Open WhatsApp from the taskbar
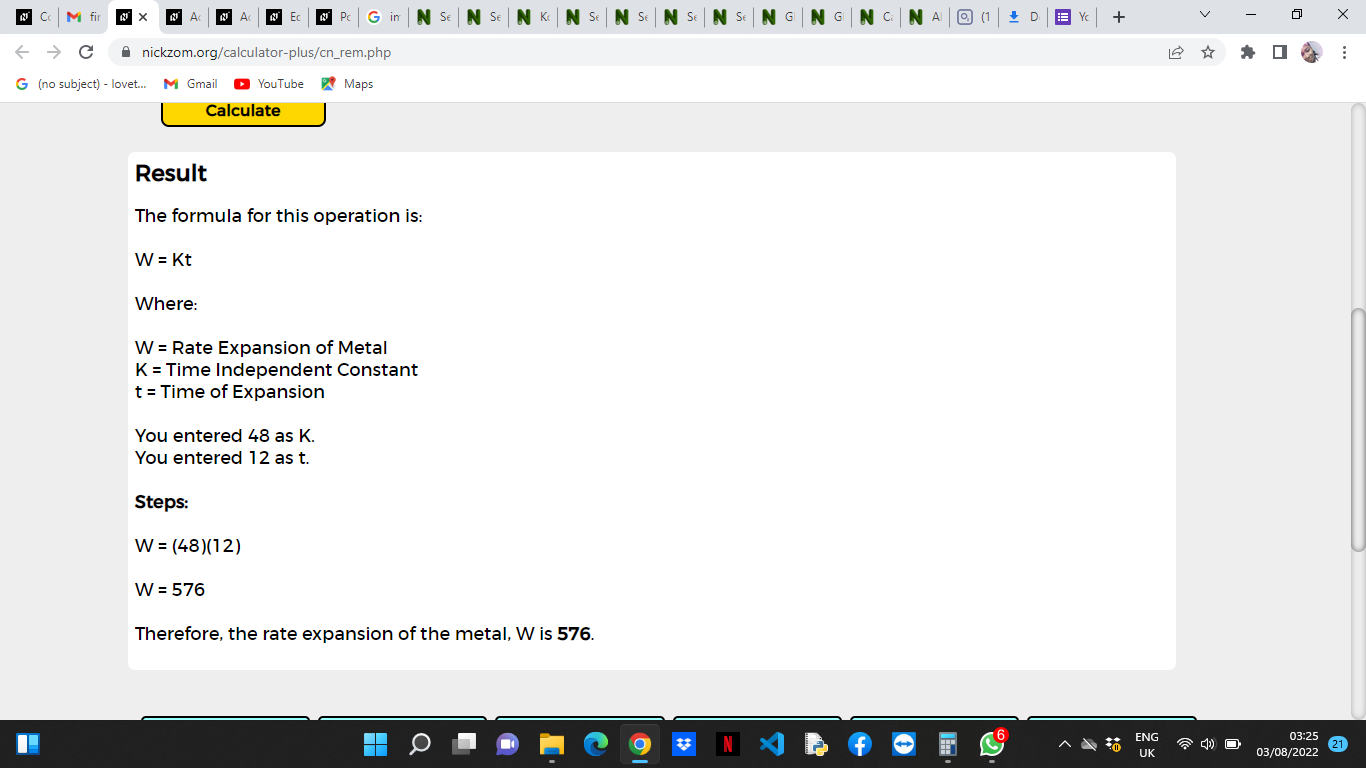The width and height of the screenshot is (1366, 768). coord(992,744)
